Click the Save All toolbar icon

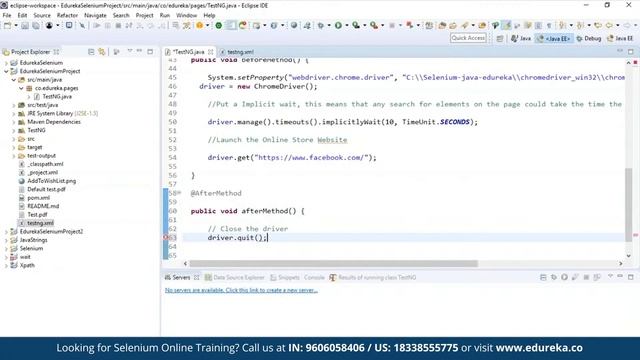click(x=36, y=25)
